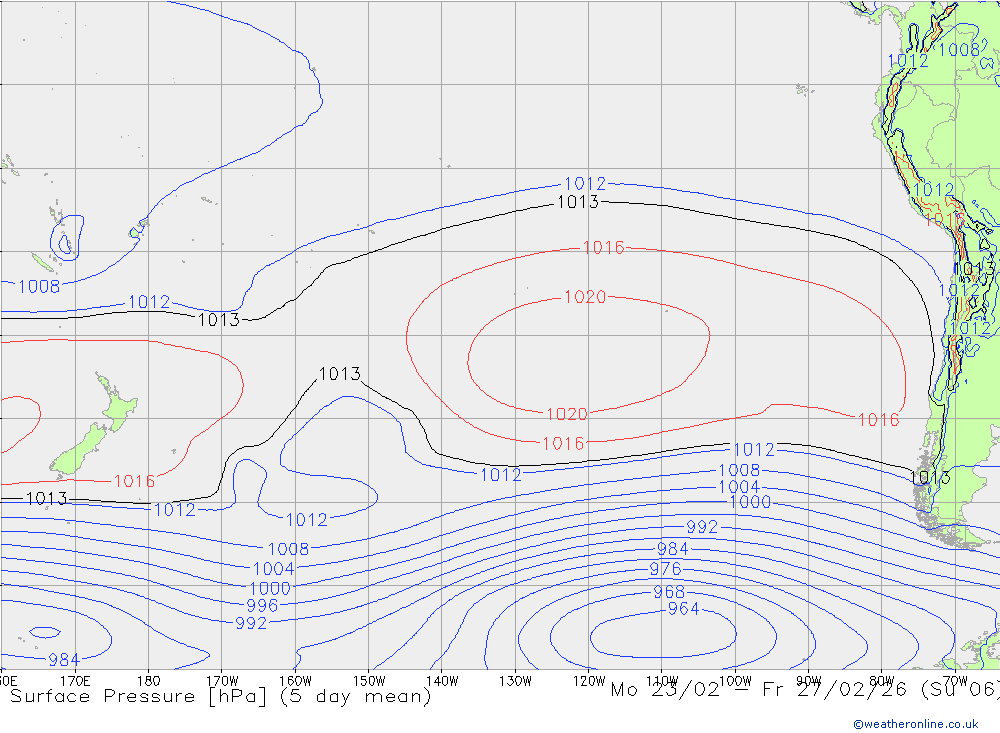1000x733 pixels.
Task: Click the "1016" label below the lower 1020
Action: 563,443
